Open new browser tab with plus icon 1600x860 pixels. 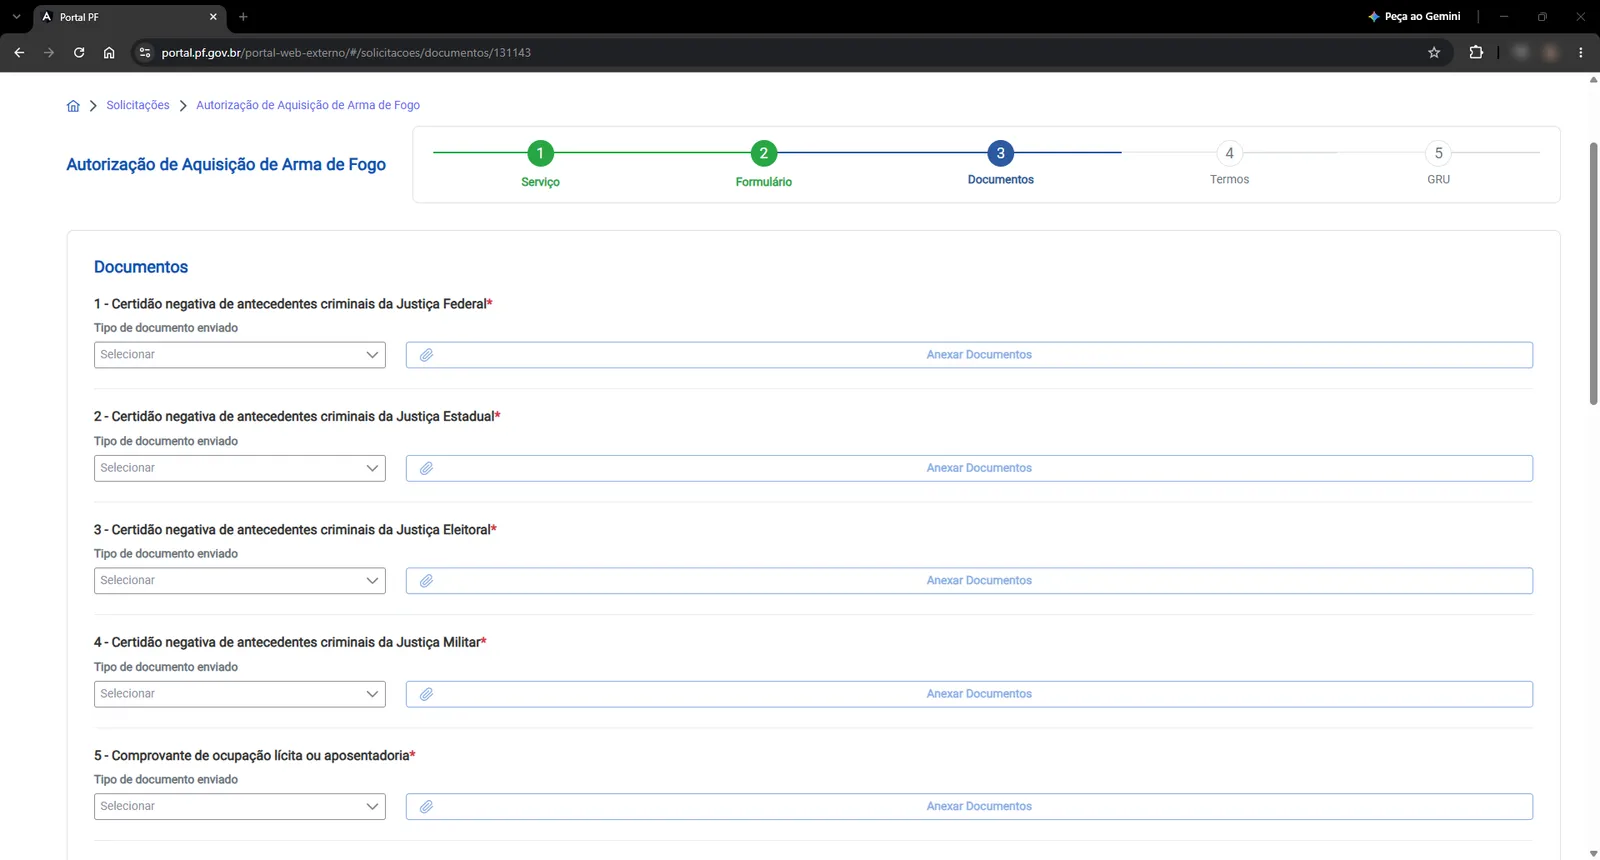[243, 17]
